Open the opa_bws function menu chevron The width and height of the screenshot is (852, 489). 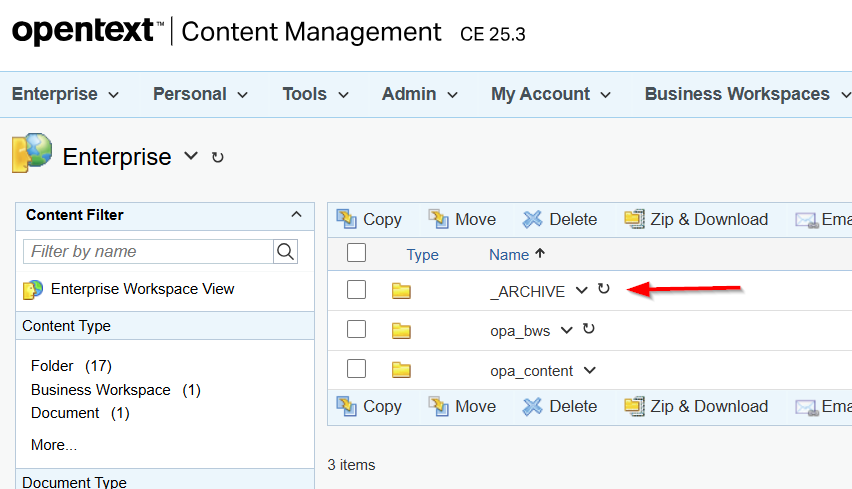point(566,330)
